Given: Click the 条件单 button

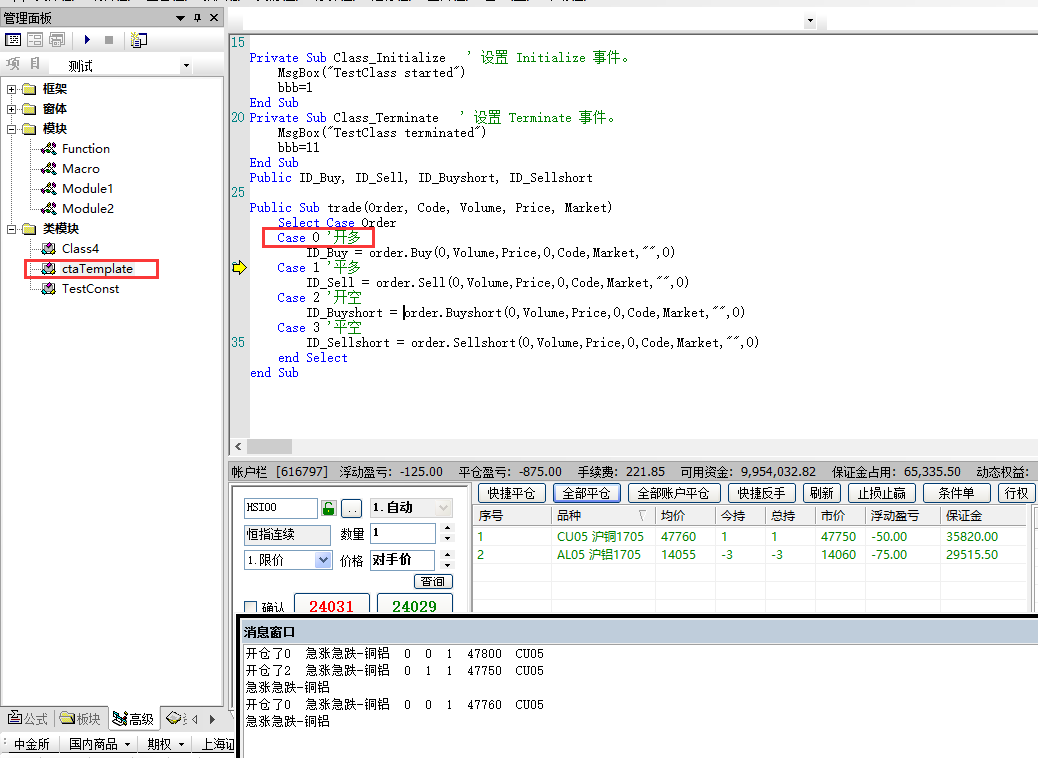Looking at the screenshot, I should click(956, 493).
